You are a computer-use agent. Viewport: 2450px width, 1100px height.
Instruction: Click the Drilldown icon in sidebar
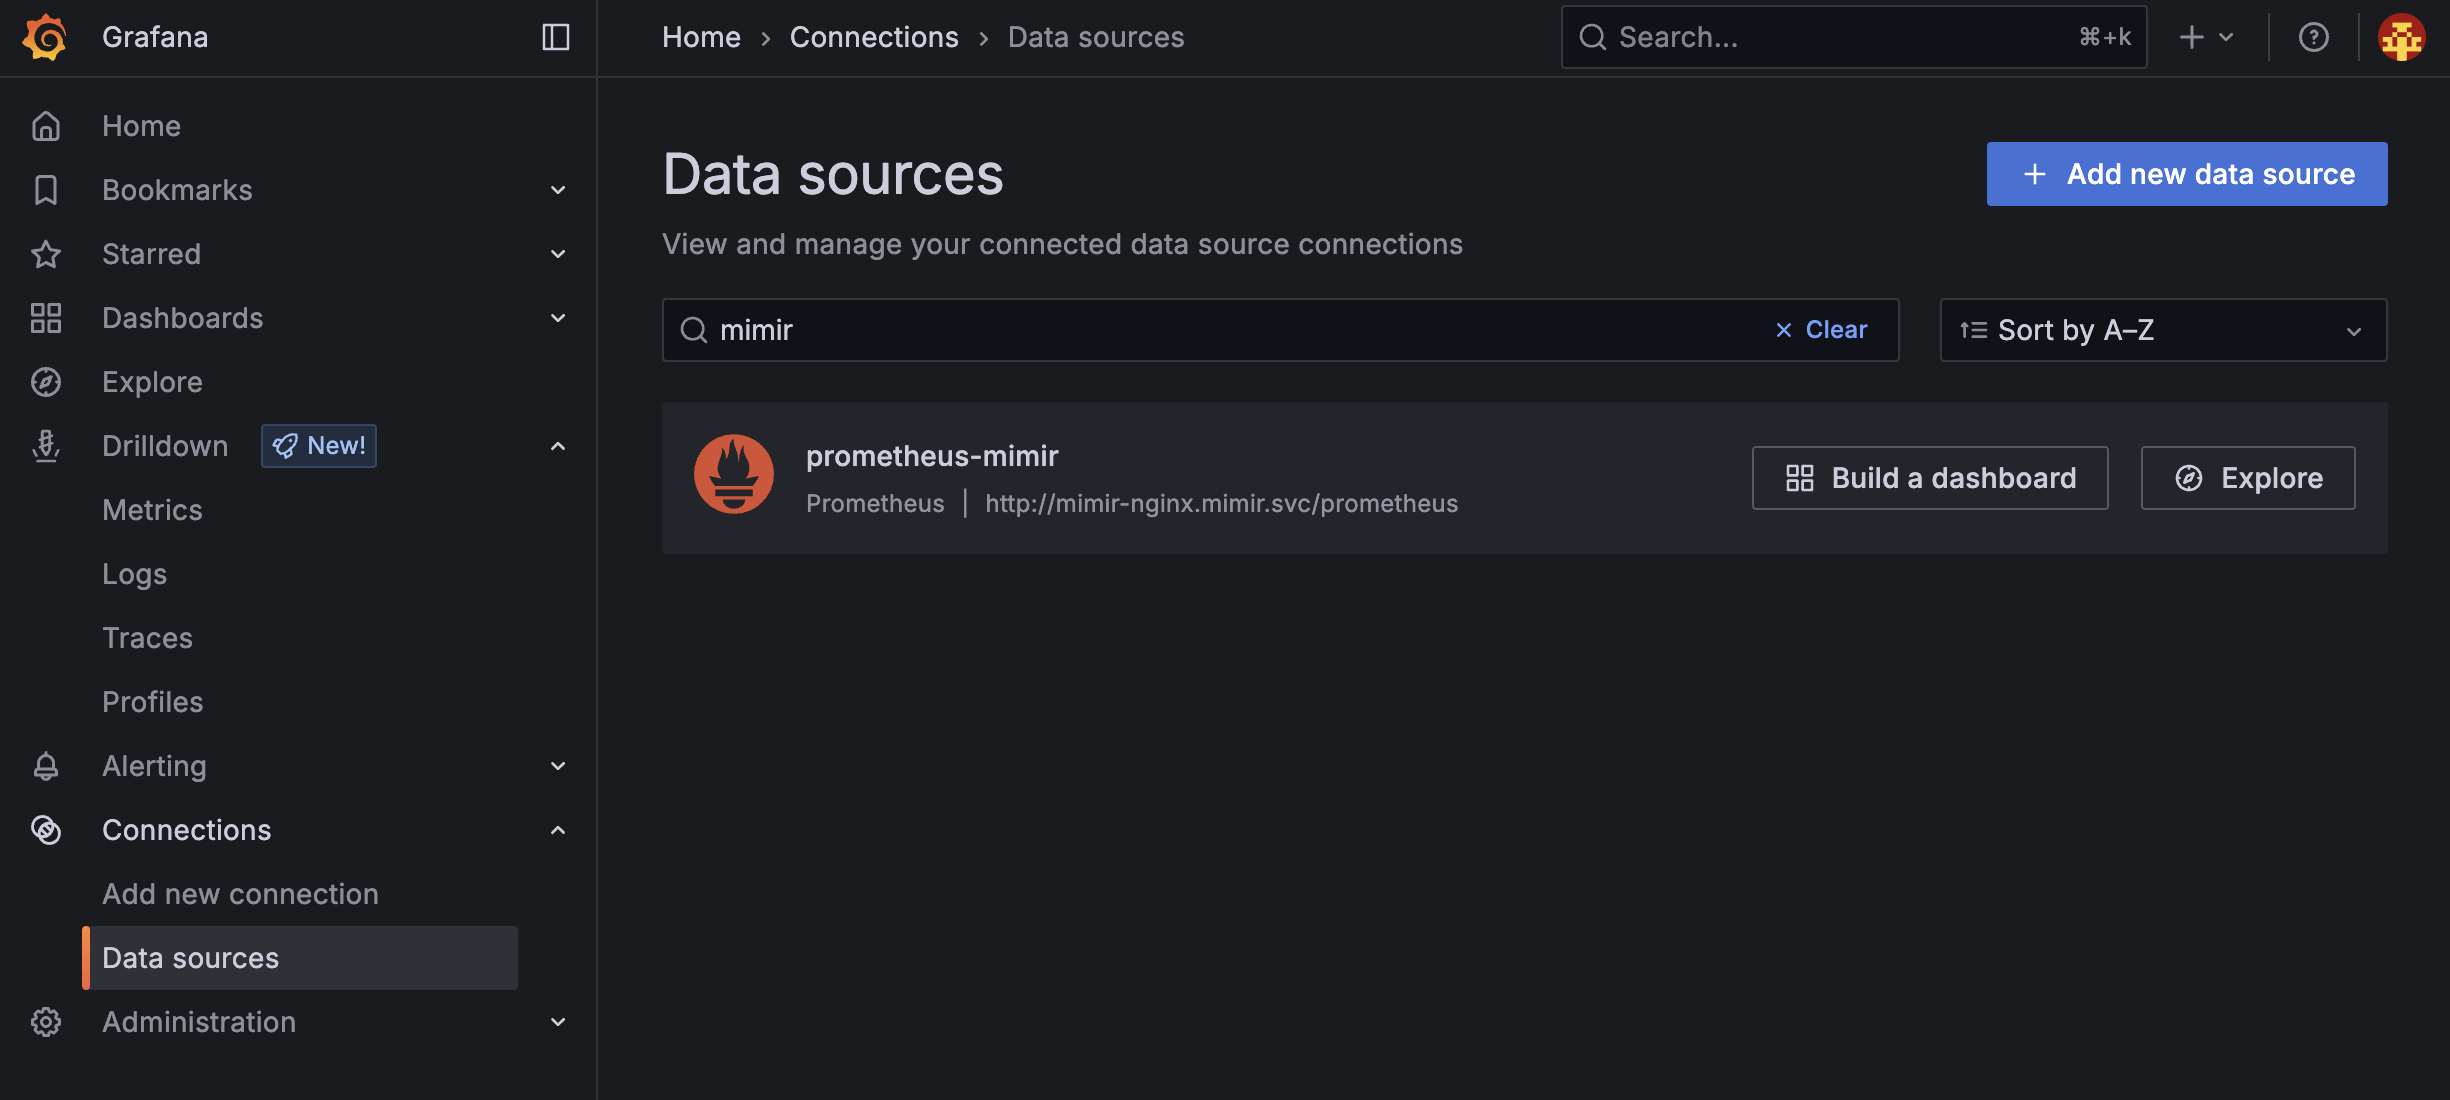point(46,446)
